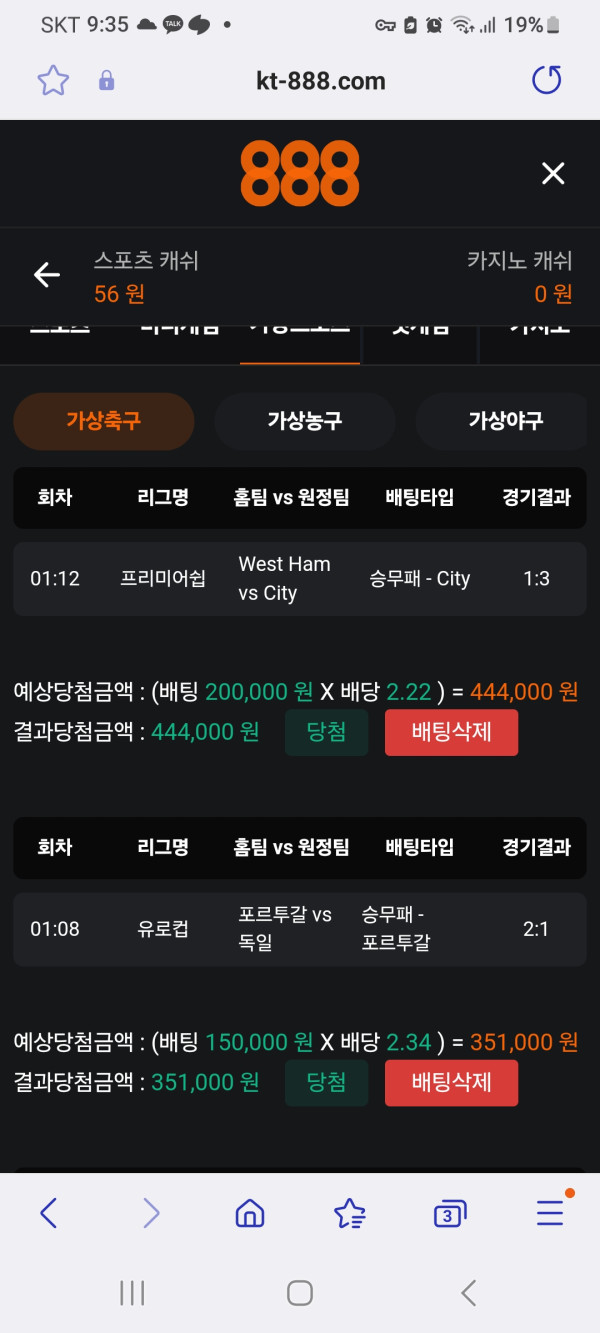Tap the site security lock icon
600x1333 pixels.
[x=107, y=81]
